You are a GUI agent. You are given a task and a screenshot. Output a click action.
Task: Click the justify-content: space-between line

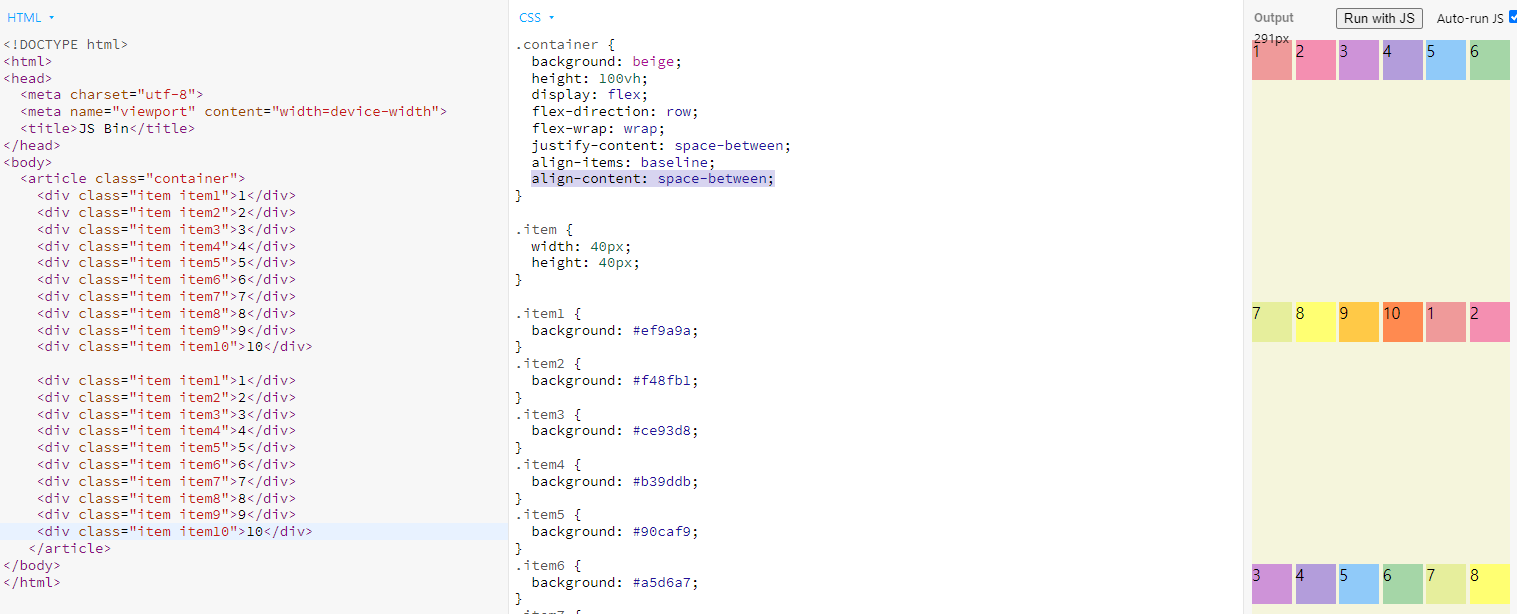660,145
